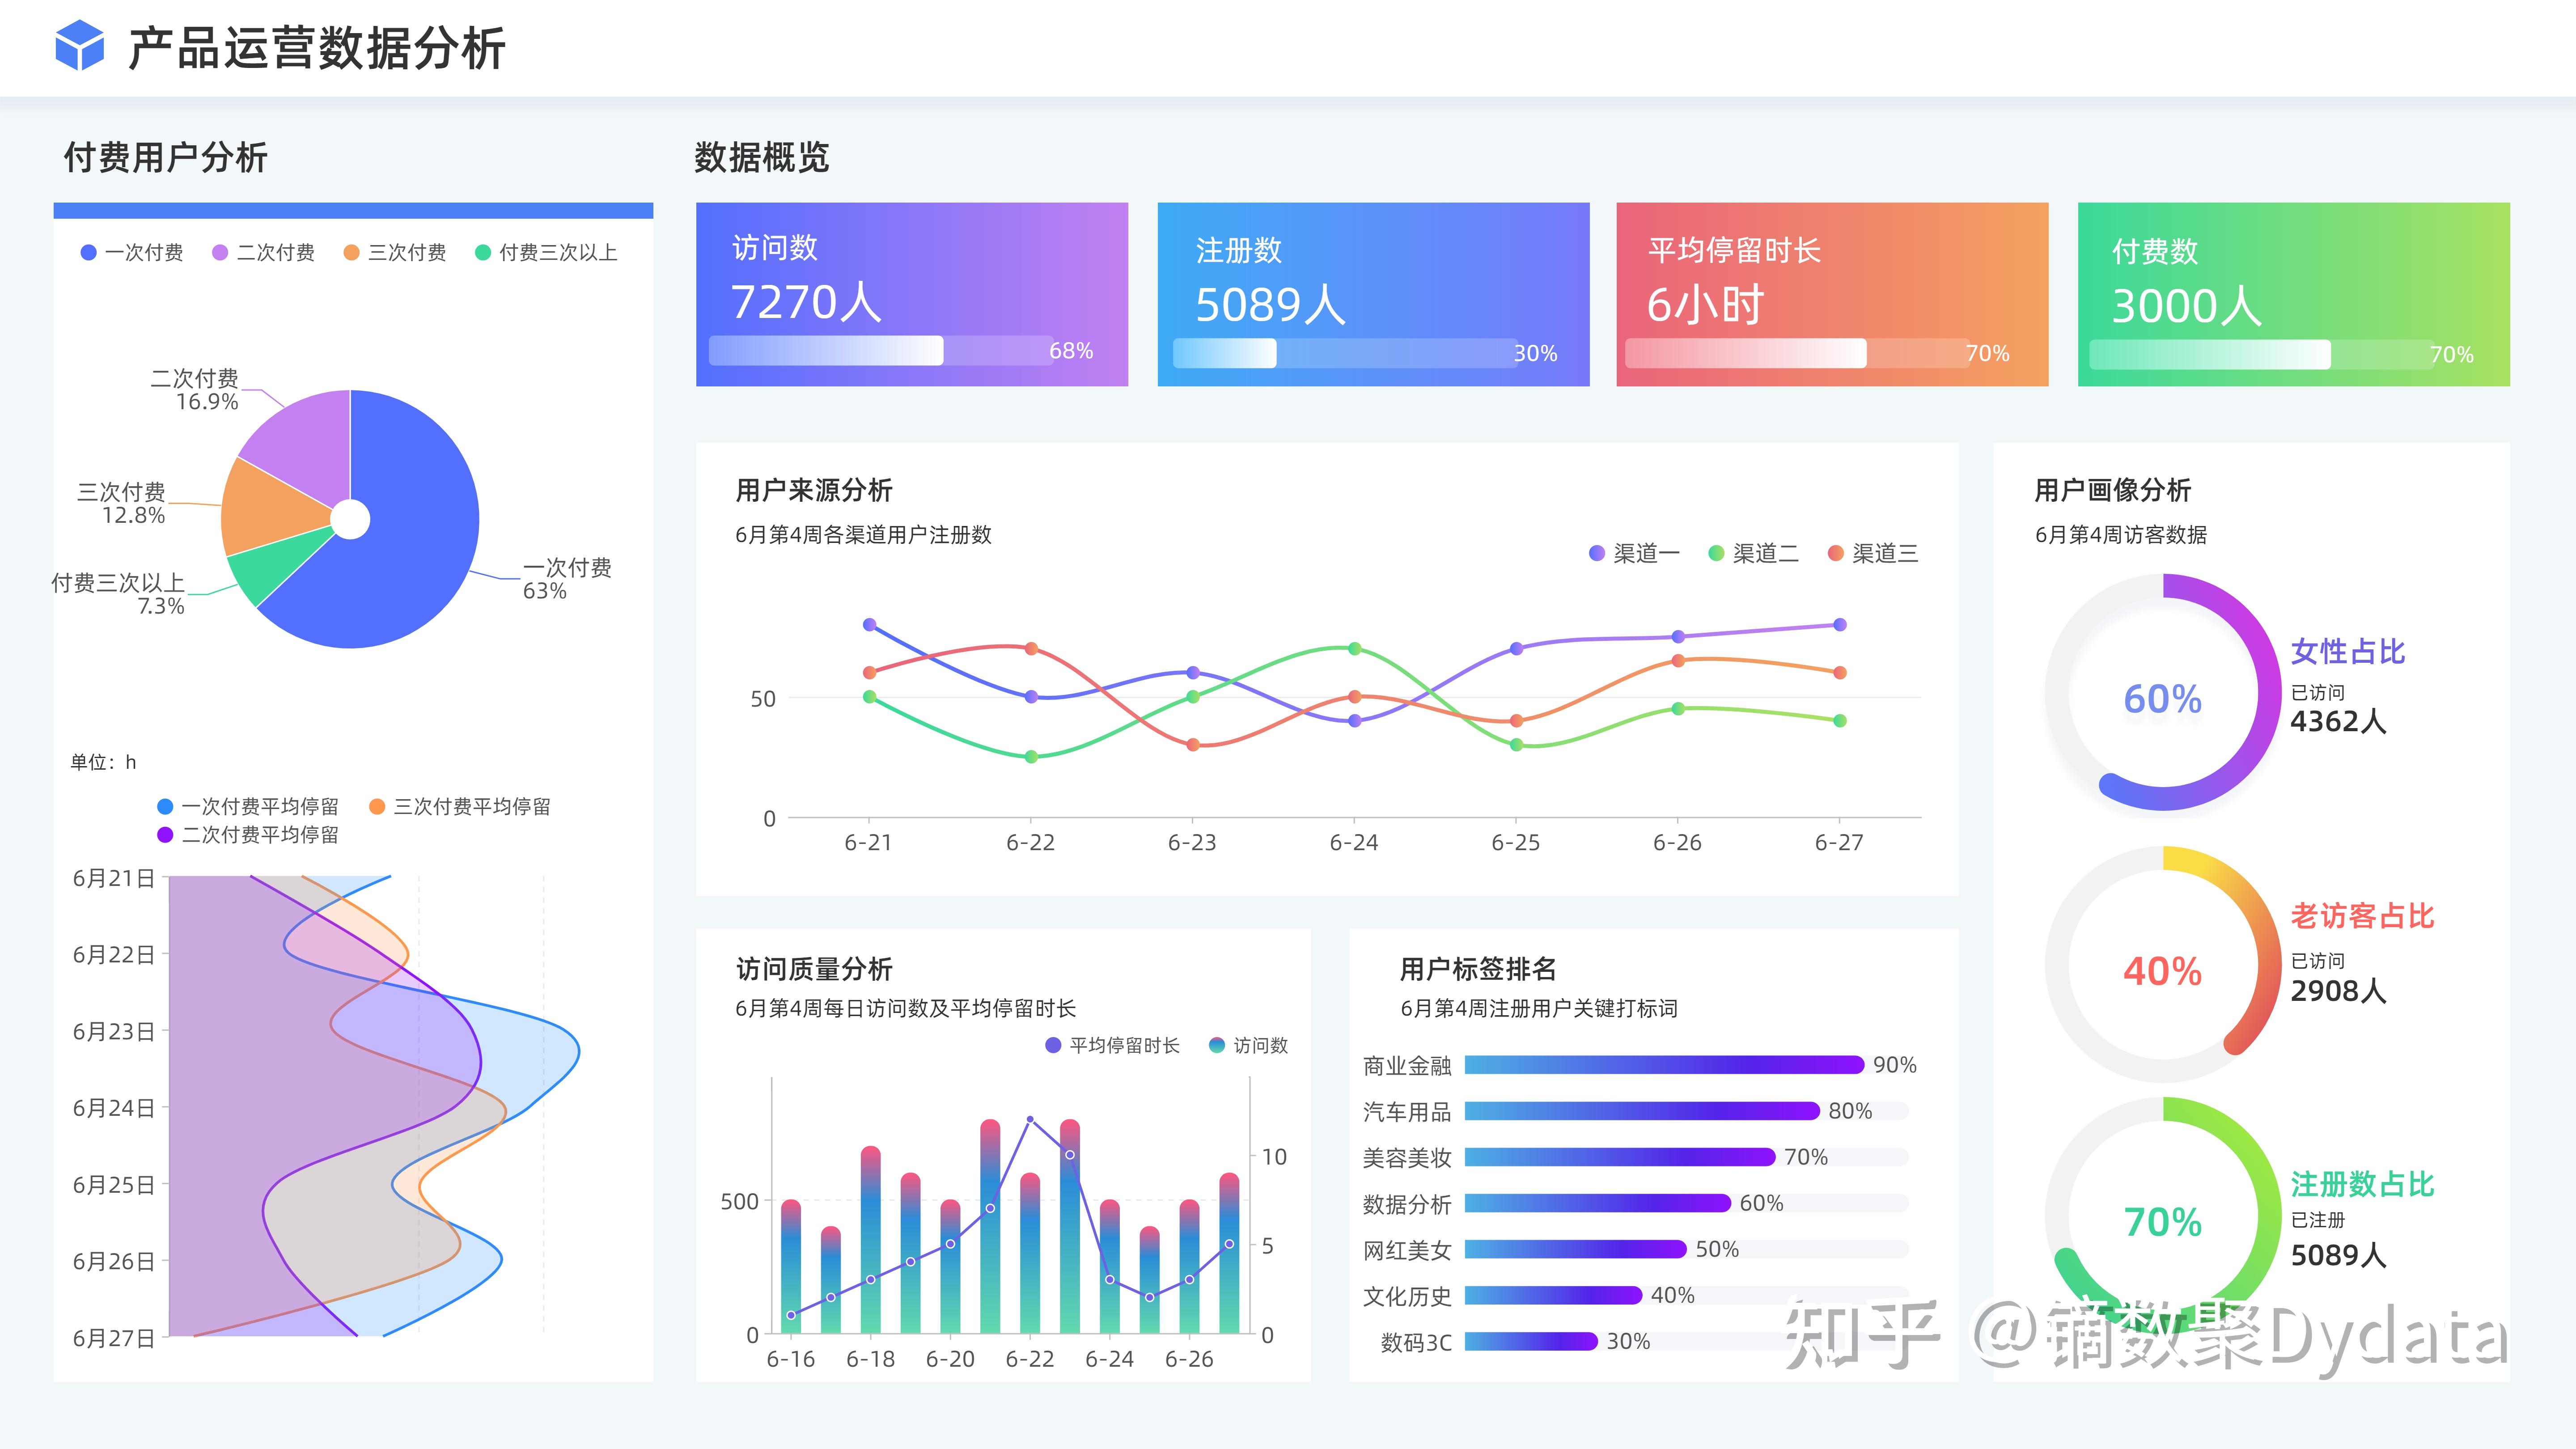Image resolution: width=2576 pixels, height=1449 pixels.
Task: Click the 6-20 bar in 访问质量分析
Action: click(950, 1266)
